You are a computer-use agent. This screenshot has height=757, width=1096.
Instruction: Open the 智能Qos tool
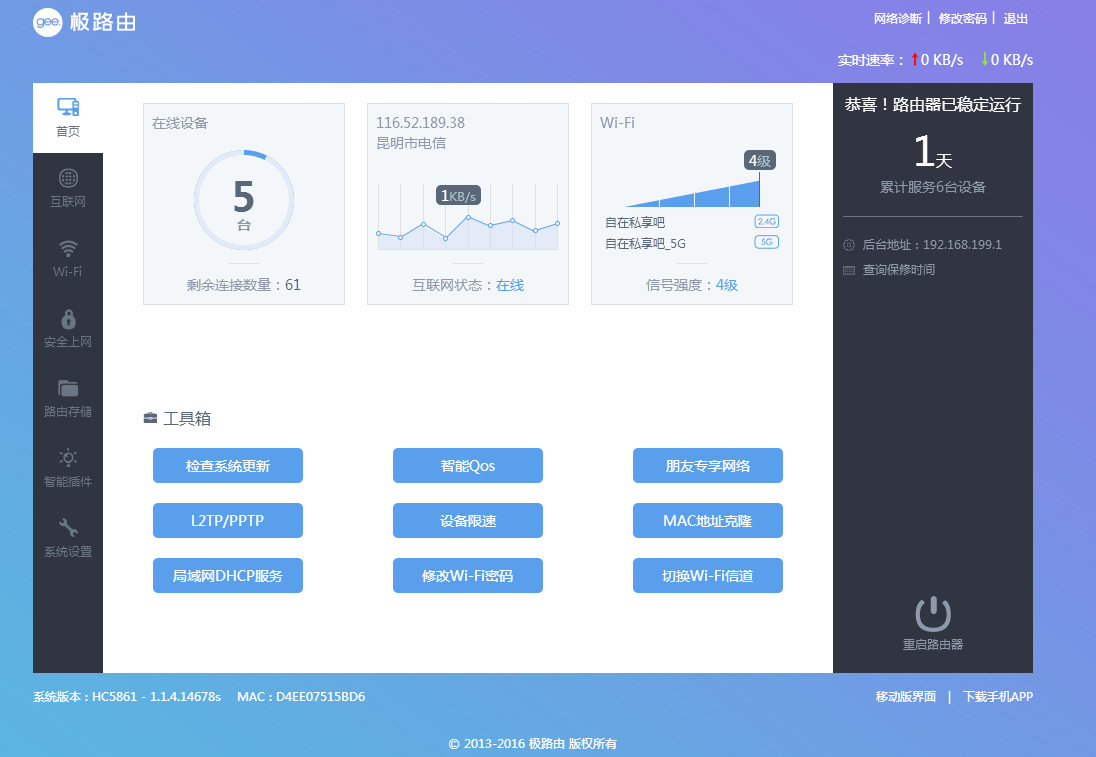pyautogui.click(x=468, y=466)
